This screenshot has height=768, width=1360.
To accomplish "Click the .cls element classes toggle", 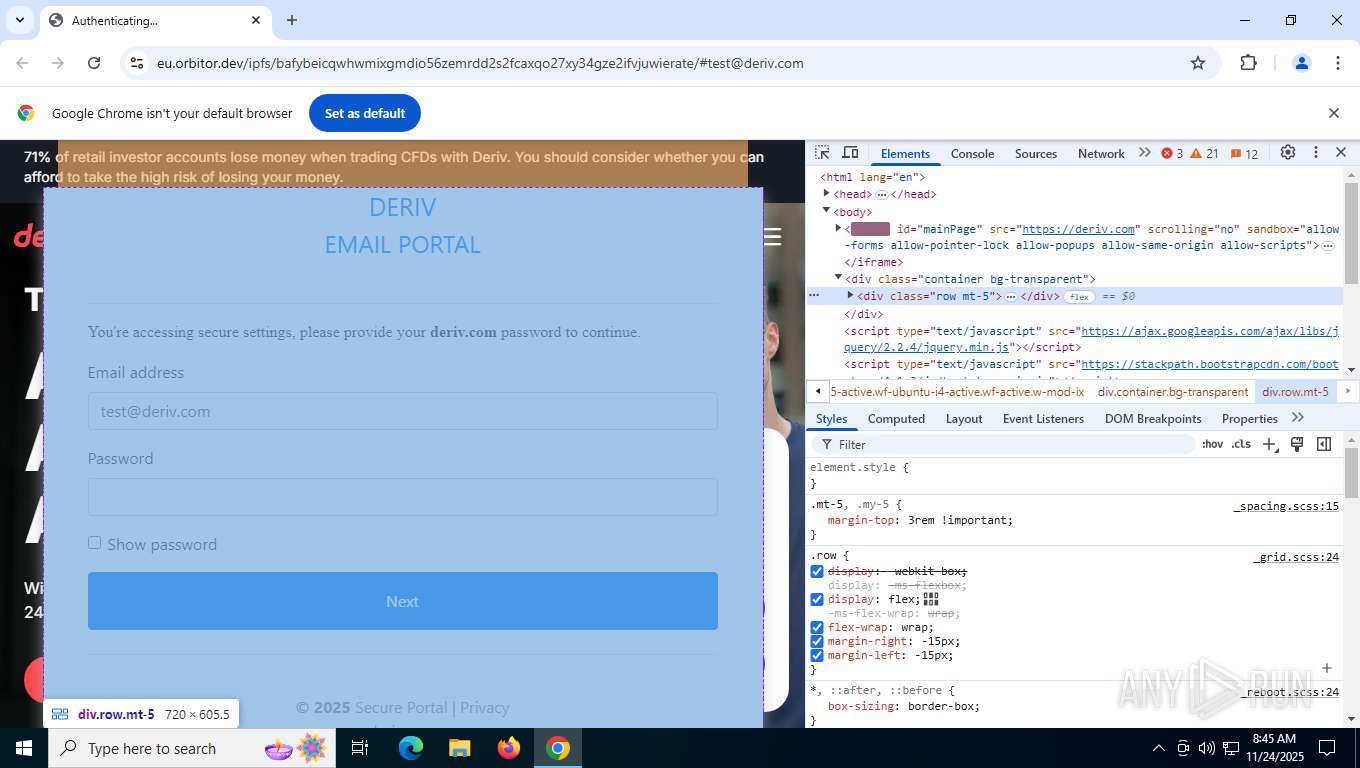I will 1241,444.
